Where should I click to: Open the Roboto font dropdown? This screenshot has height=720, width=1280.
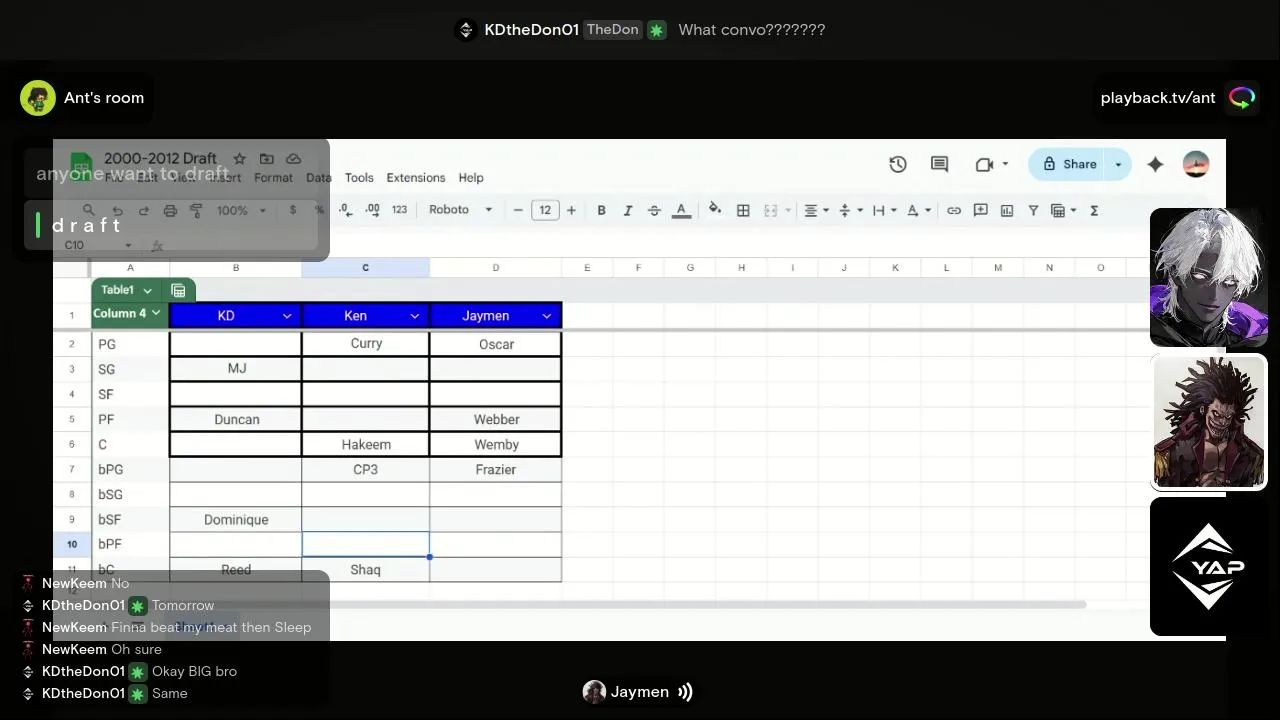(460, 210)
